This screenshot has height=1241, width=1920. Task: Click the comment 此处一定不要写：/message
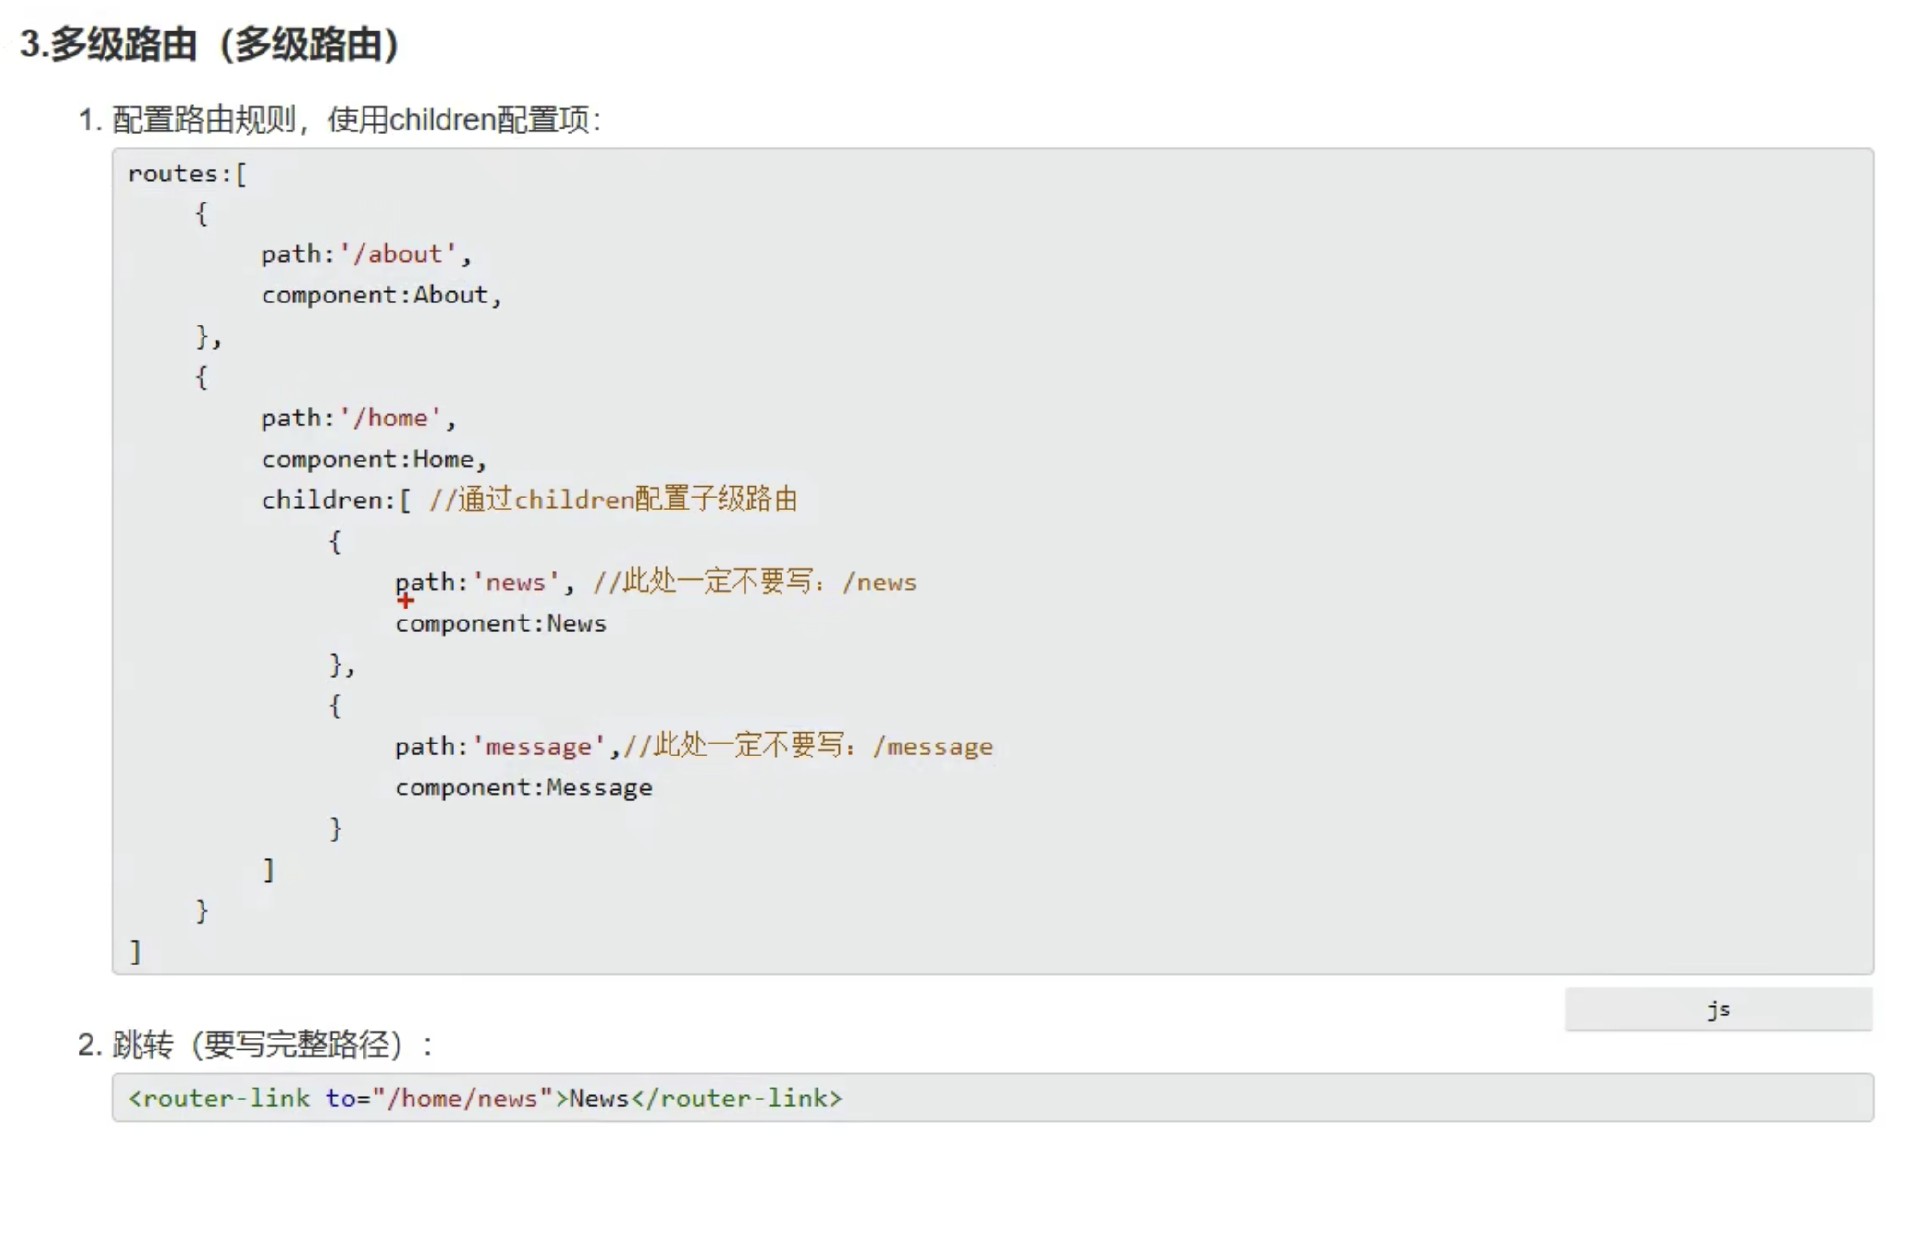tap(808, 746)
